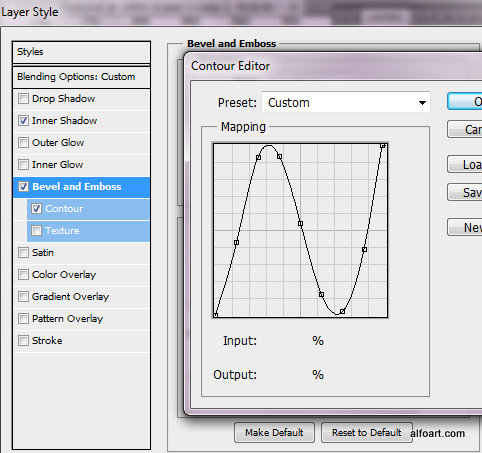Select Bevel and Emboss style entry
Viewport: 482px width, 453px height.
coord(82,187)
